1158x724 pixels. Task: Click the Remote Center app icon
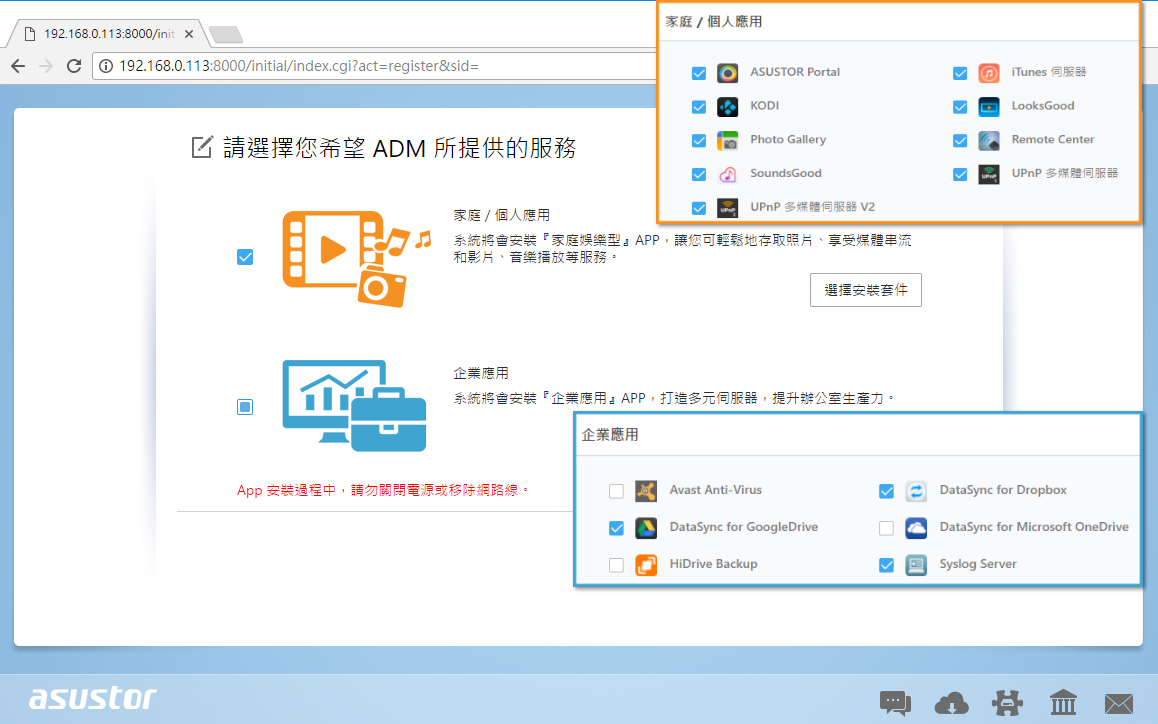989,140
